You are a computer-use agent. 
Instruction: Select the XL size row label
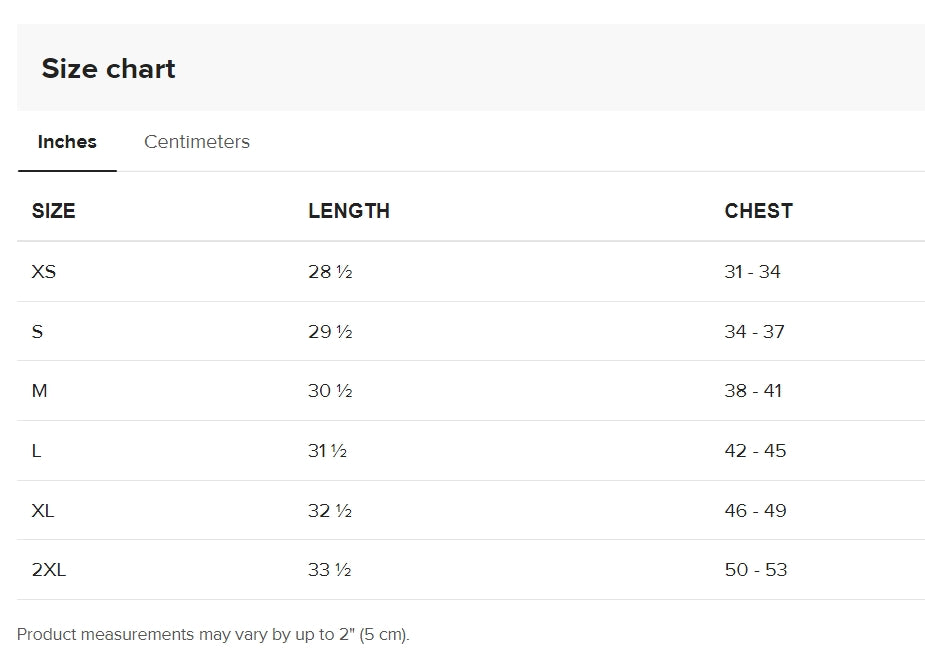pyautogui.click(x=42, y=510)
